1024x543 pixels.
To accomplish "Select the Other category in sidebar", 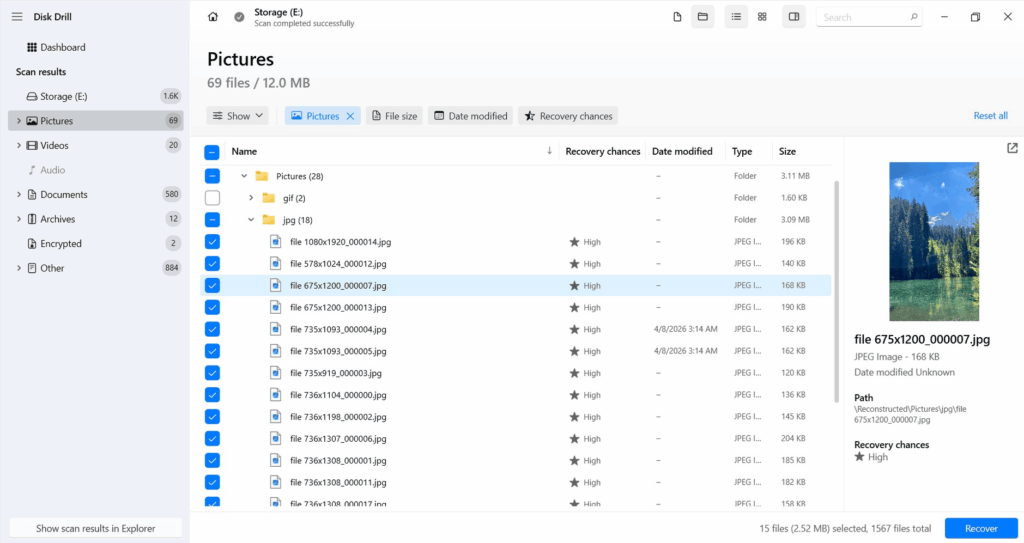I will coord(95,268).
